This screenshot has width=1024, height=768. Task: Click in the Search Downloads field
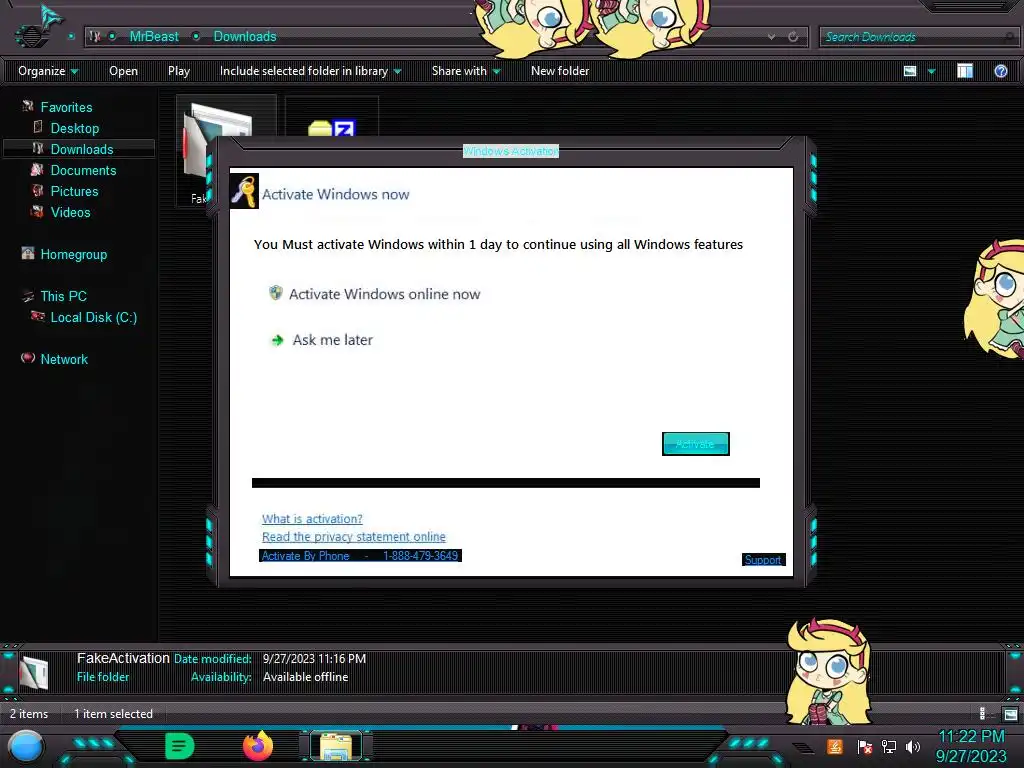pyautogui.click(x=918, y=37)
